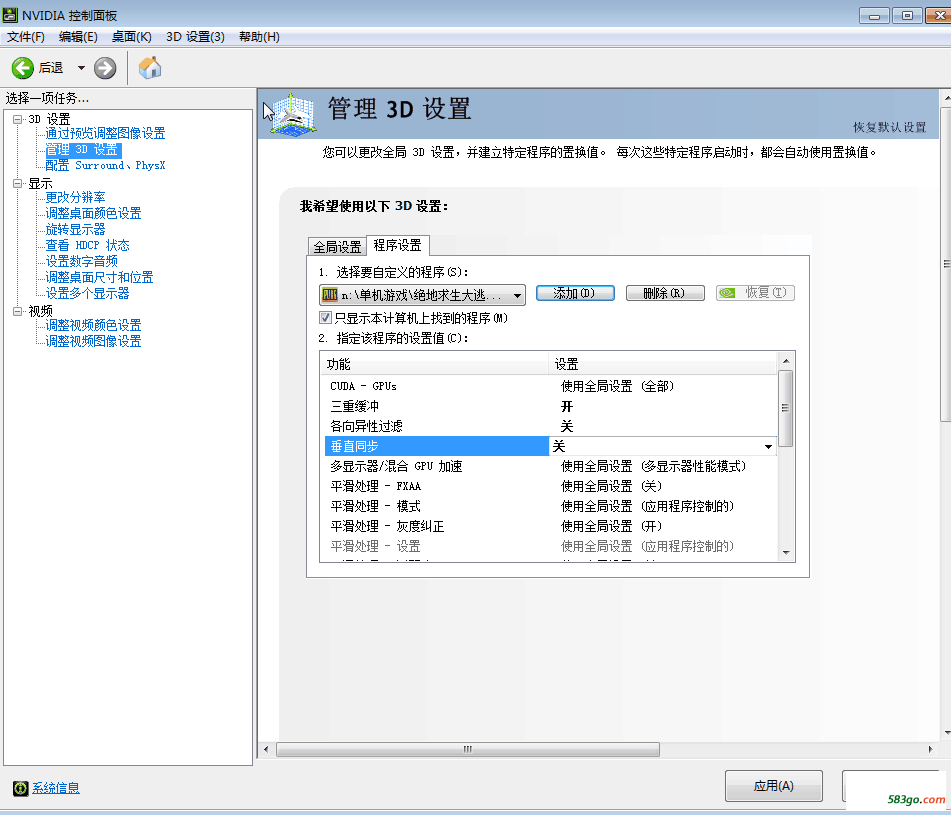Open the program selection dropdown
The image size is (951, 815).
click(517, 295)
